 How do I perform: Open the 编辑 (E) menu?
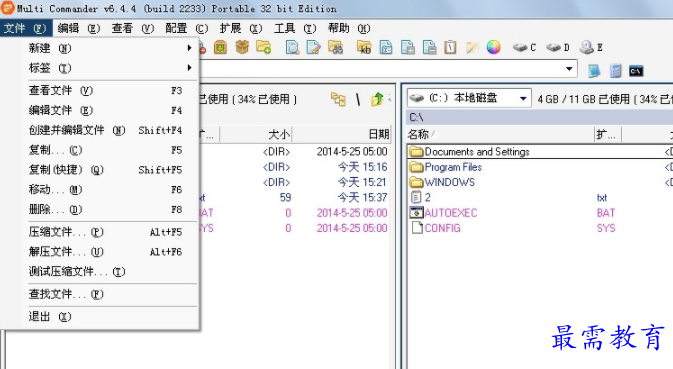[79, 28]
